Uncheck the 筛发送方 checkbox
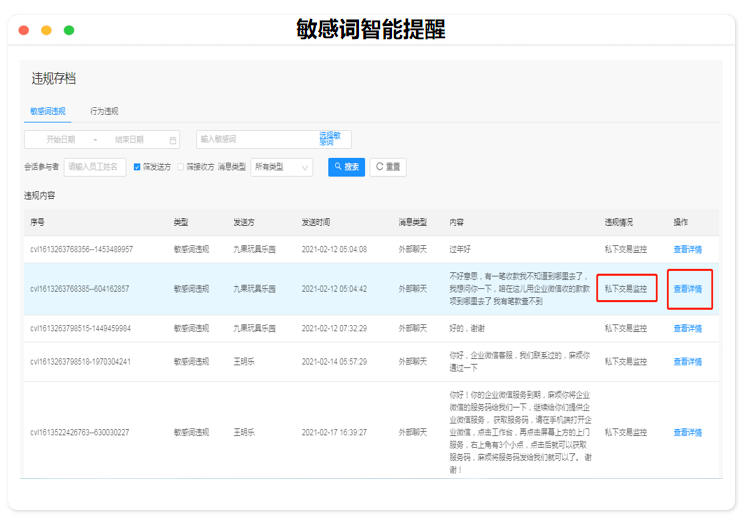740x522 pixels. tap(137, 167)
